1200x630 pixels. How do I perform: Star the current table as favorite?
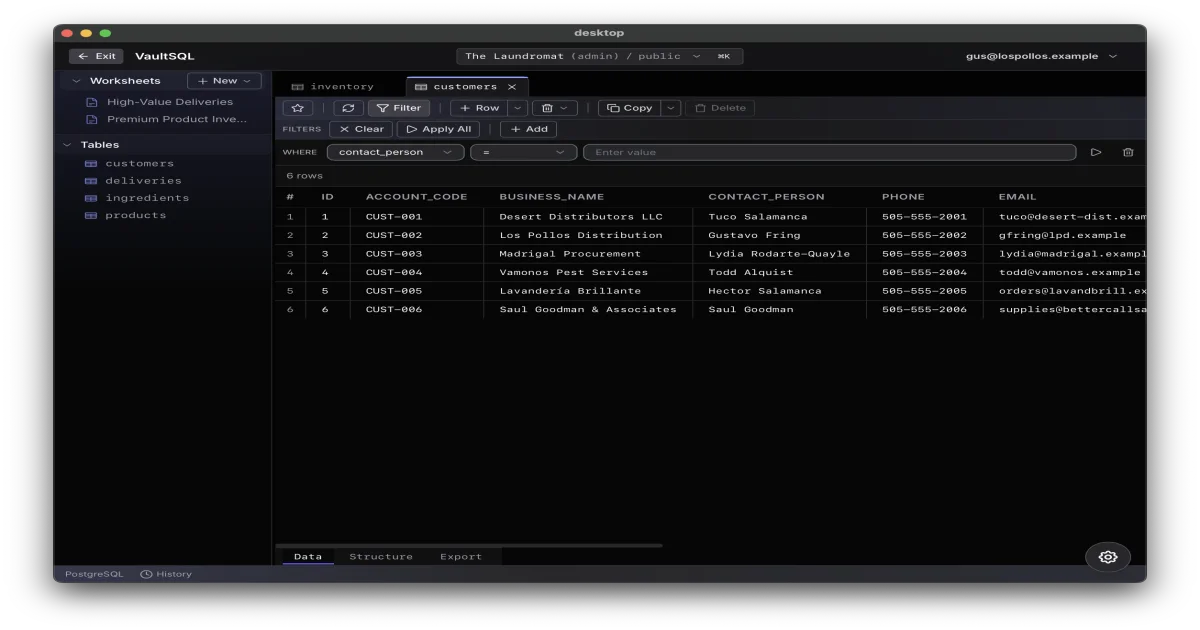[x=297, y=108]
